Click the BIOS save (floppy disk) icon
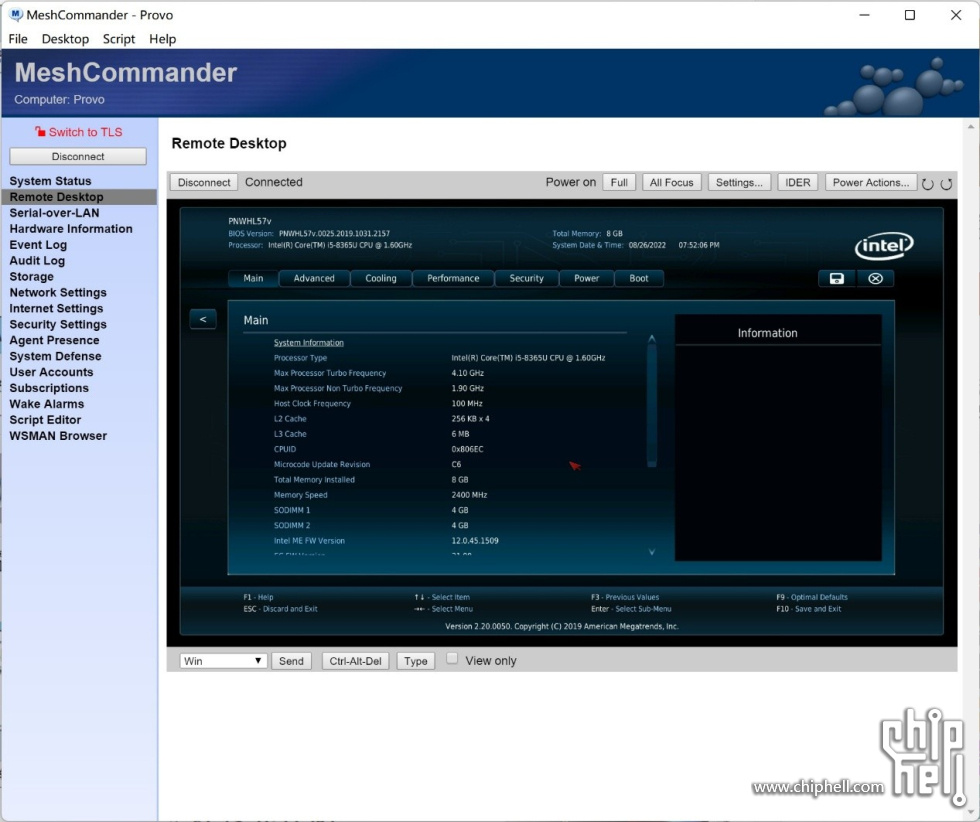This screenshot has width=980, height=822. [x=837, y=279]
